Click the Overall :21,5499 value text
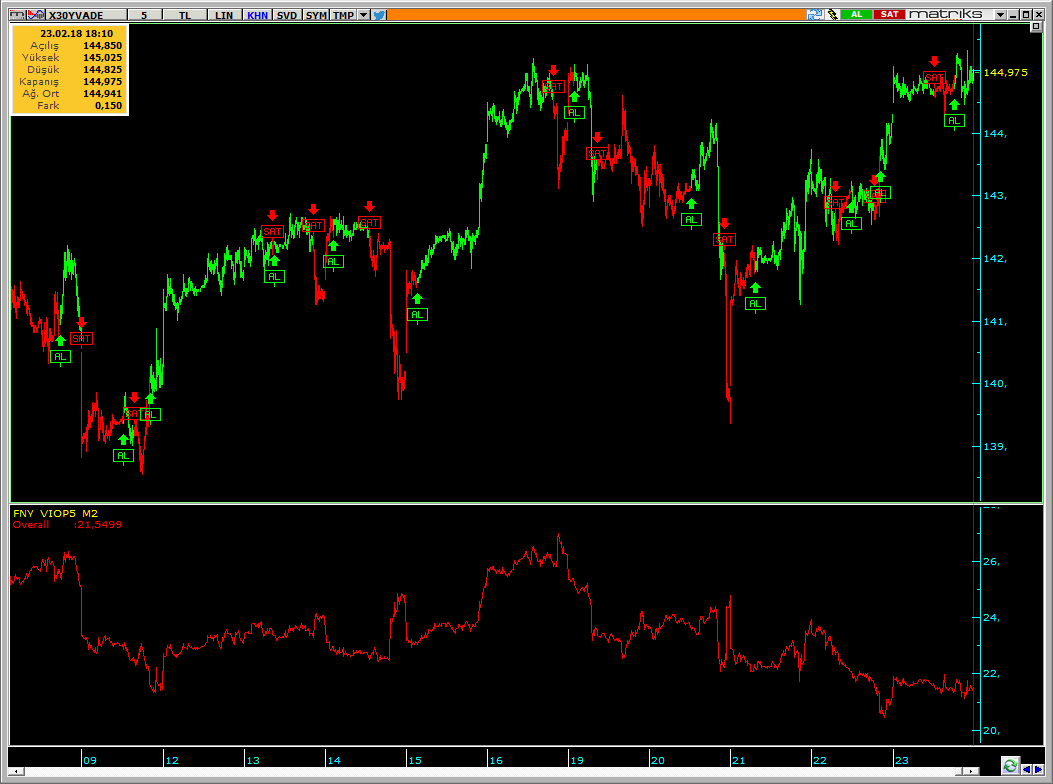The image size is (1053, 784). tap(67, 524)
